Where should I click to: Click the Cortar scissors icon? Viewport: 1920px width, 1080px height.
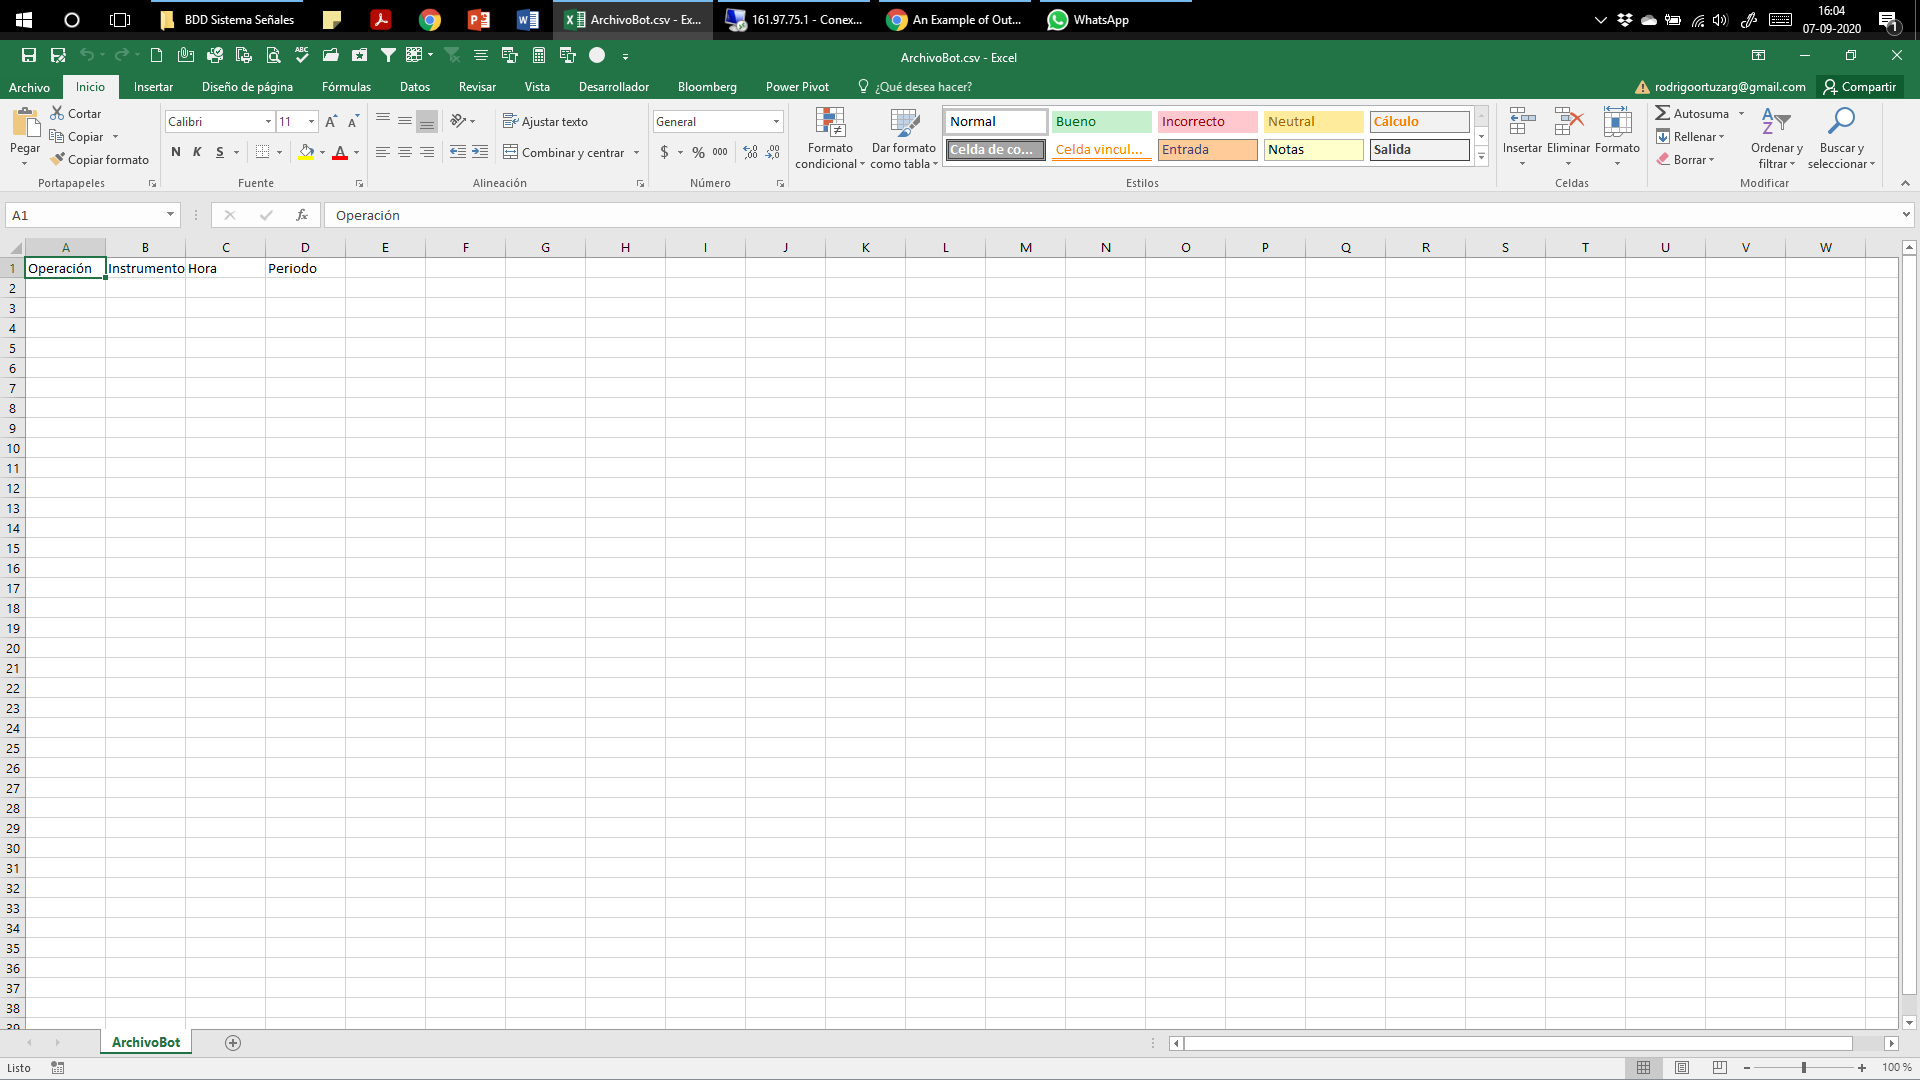(58, 113)
